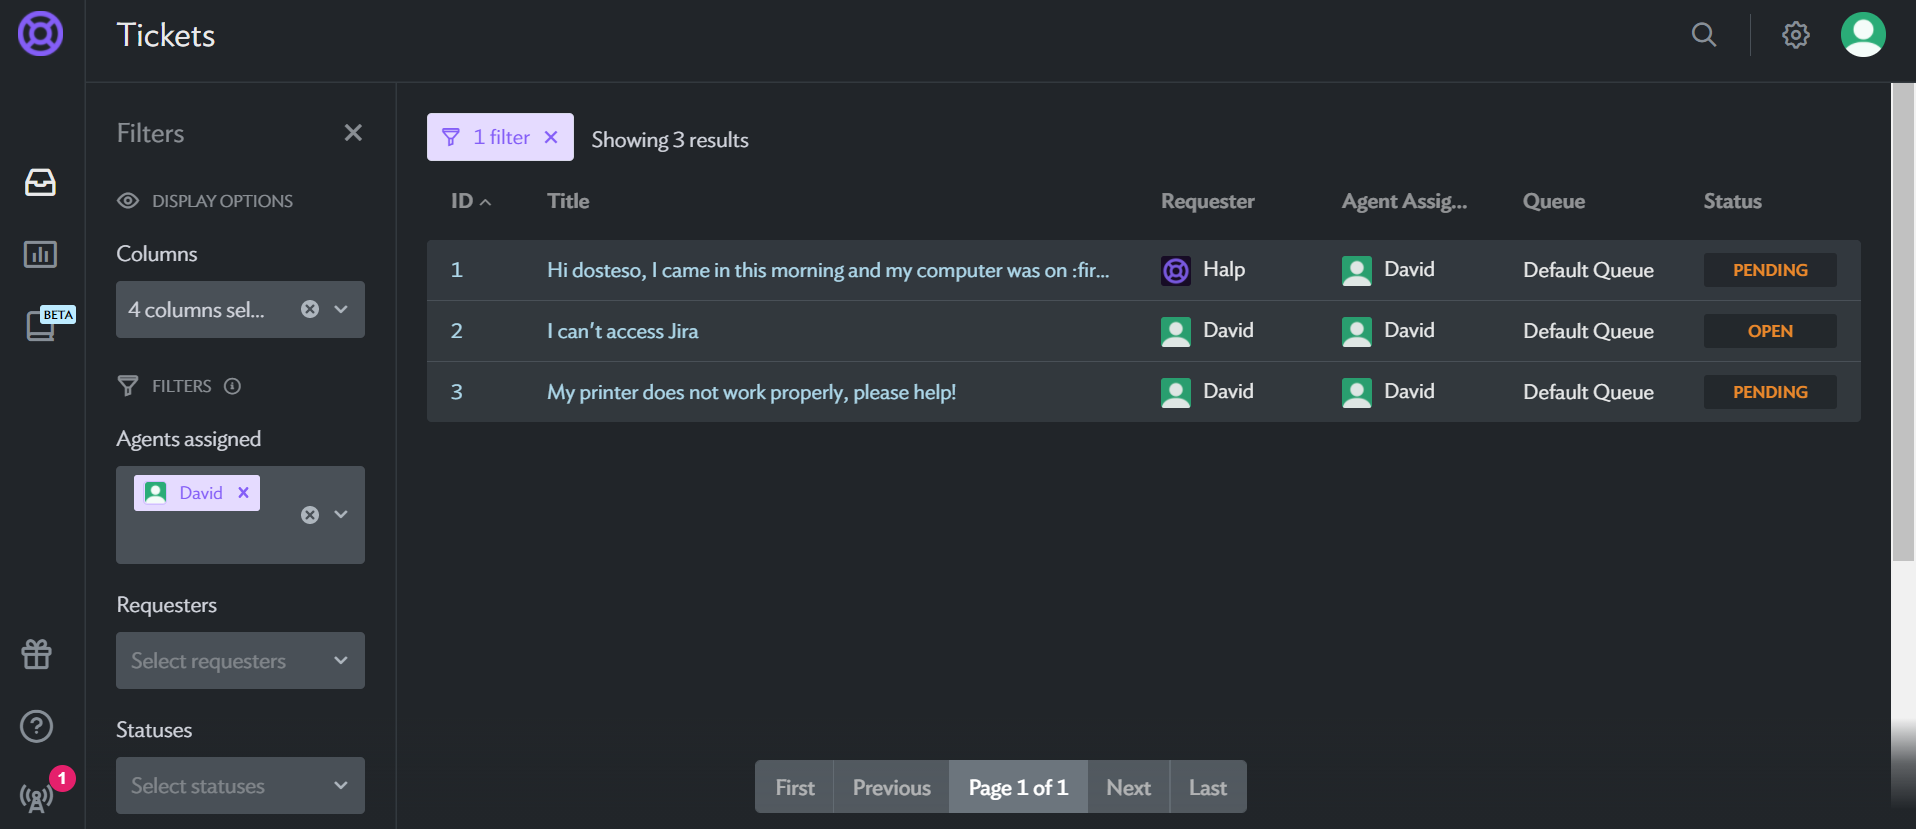The width and height of the screenshot is (1916, 829).
Task: Open the user profile avatar
Action: (x=1863, y=35)
